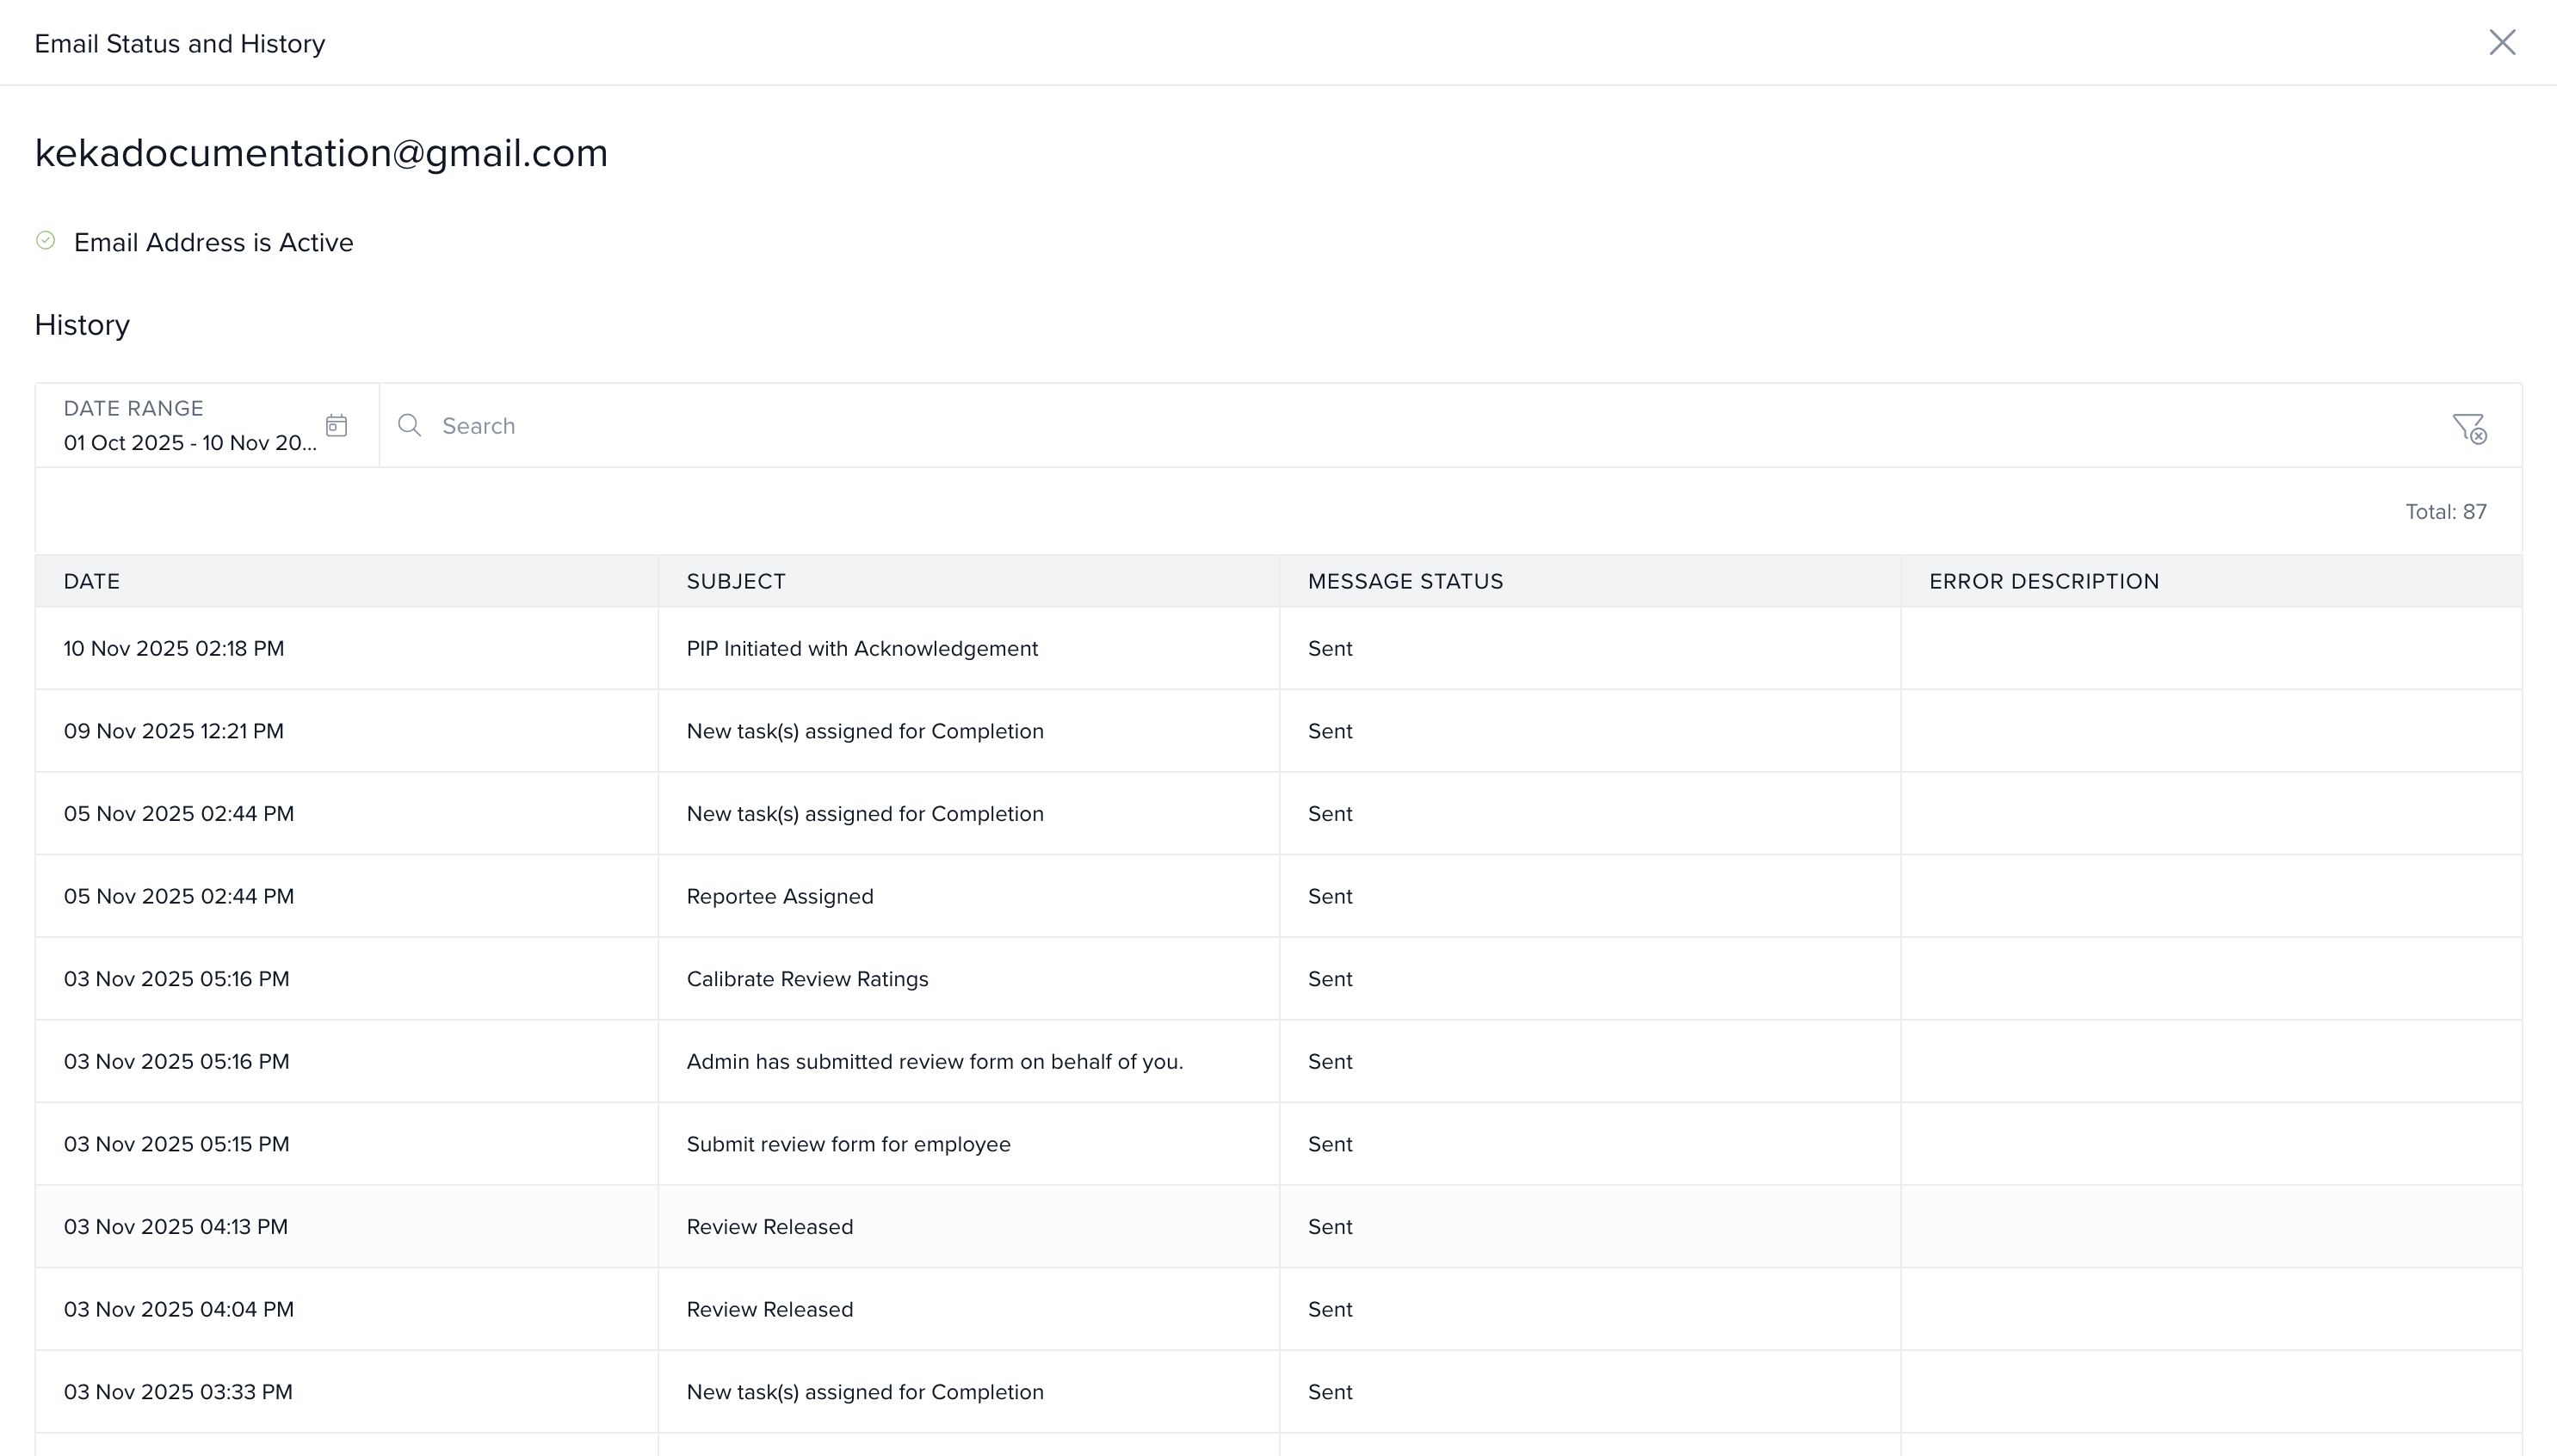
Task: Click Sent status of 03:33 PM email
Action: (1330, 1392)
